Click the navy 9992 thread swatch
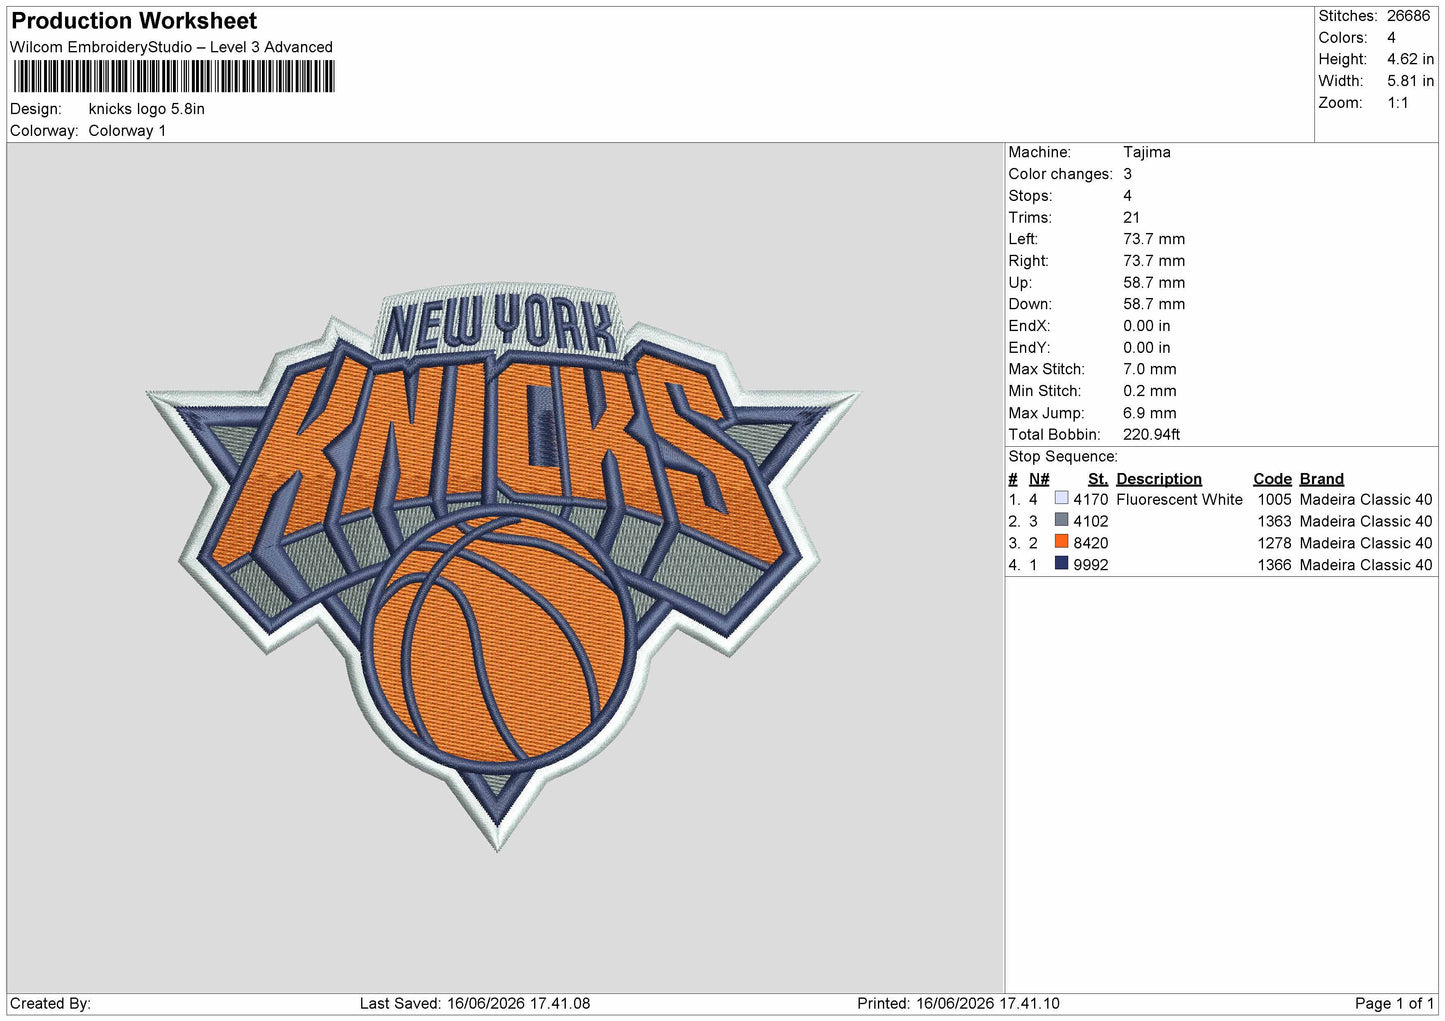Screen dimensions: 1445x1021 coord(1061,564)
